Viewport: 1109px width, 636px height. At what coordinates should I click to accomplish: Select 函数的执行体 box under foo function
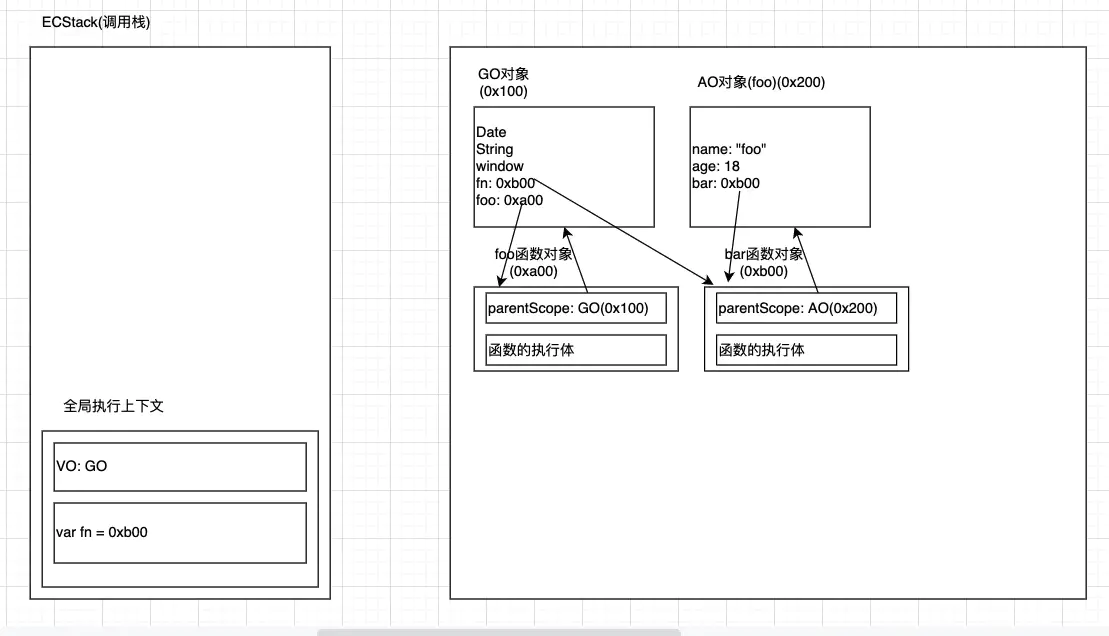[x=575, y=350]
